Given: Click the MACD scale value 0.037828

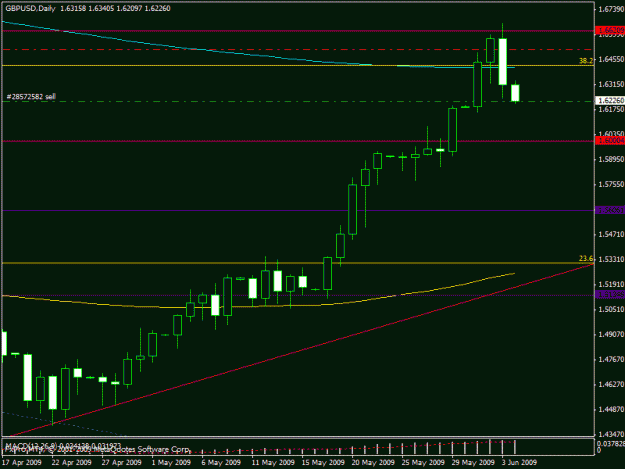Looking at the screenshot, I should point(611,443).
